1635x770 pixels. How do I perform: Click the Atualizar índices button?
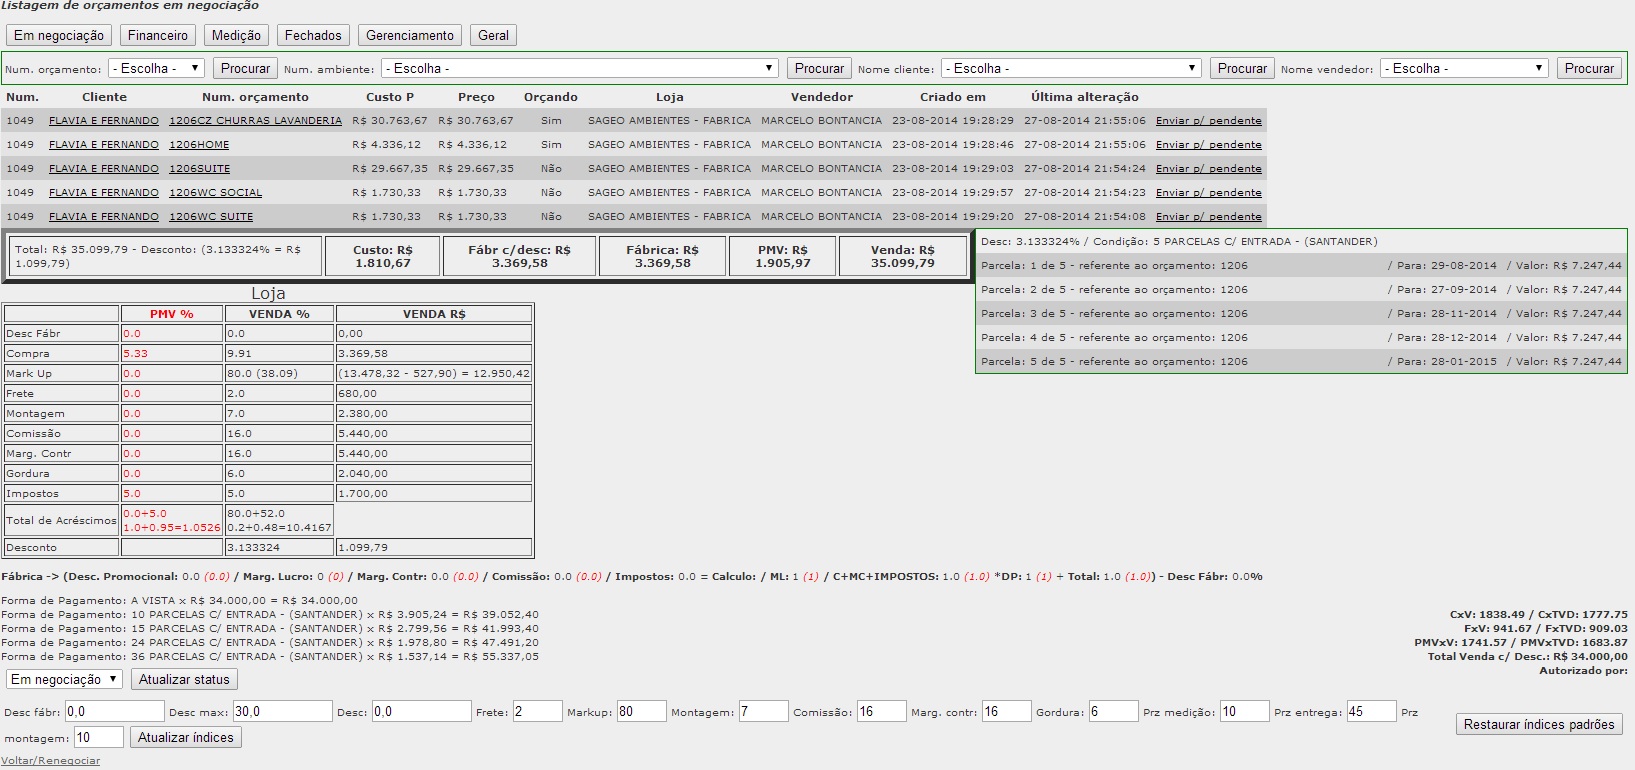[186, 737]
